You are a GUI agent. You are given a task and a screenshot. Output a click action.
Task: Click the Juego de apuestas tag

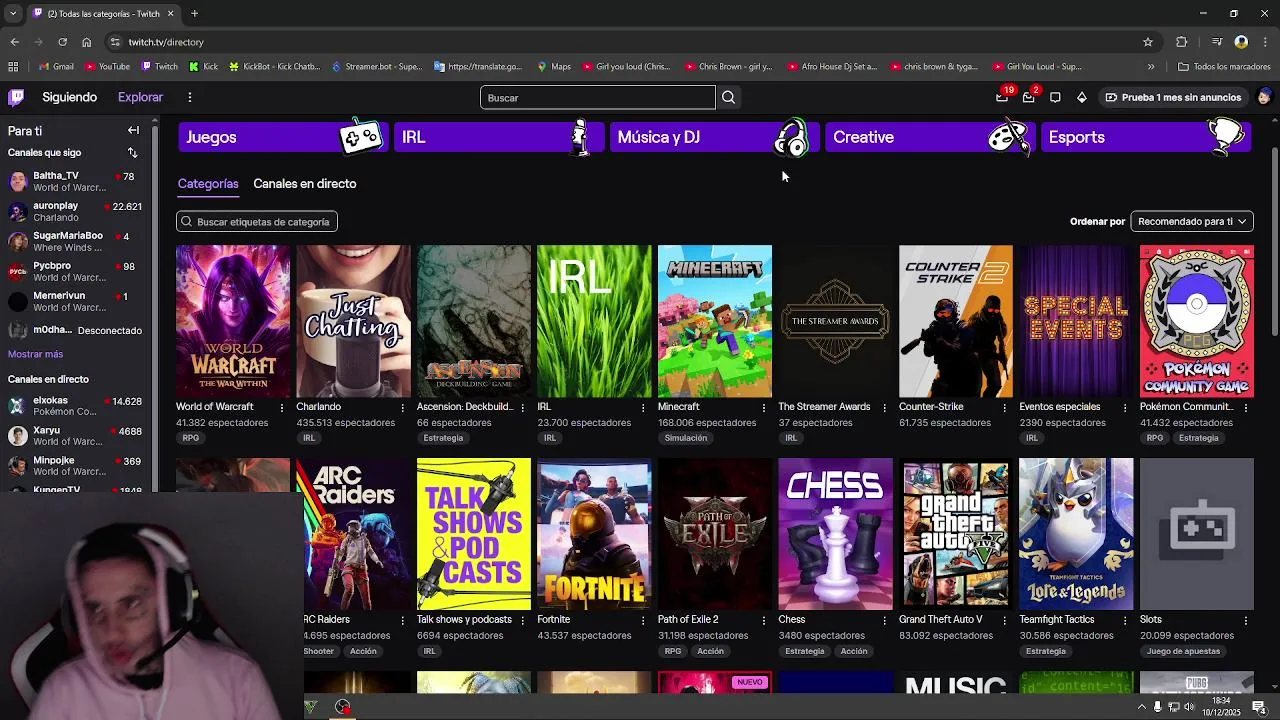coord(1183,651)
